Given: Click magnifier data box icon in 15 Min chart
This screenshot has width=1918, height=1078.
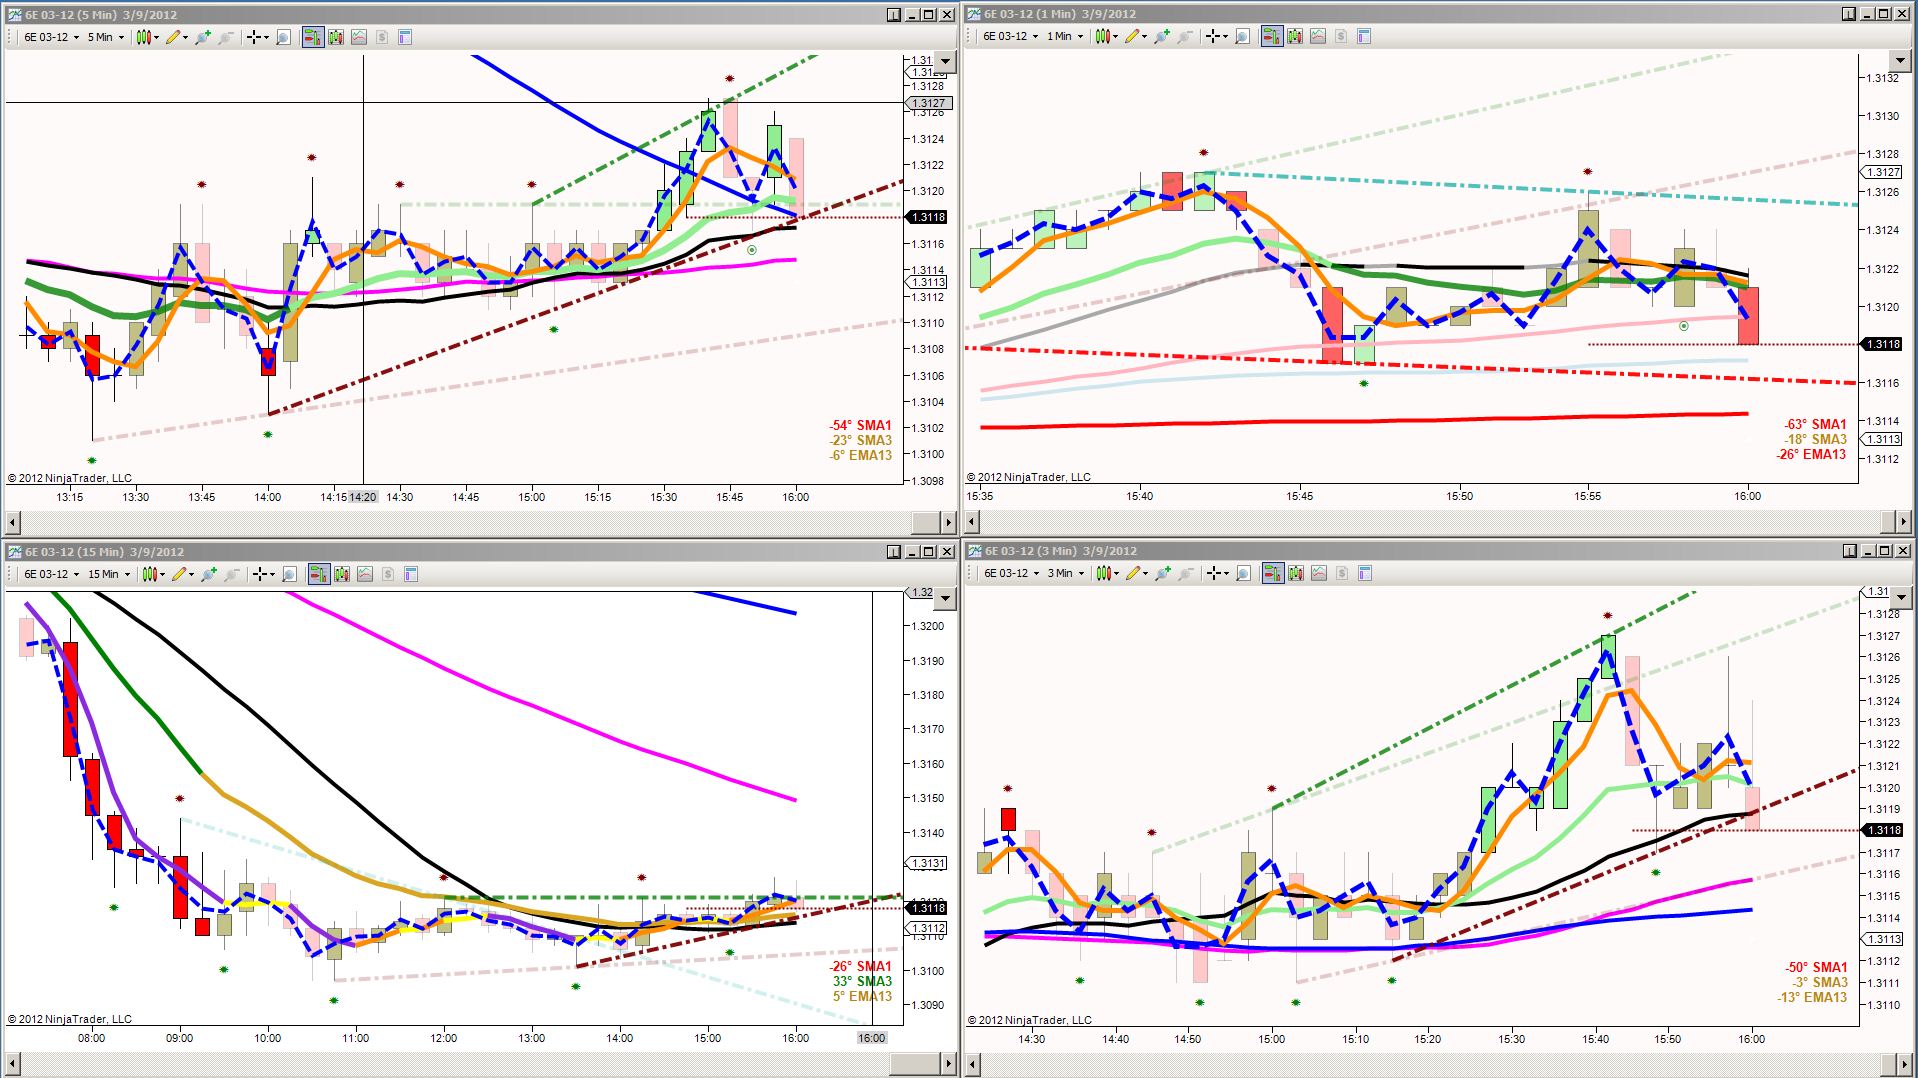Looking at the screenshot, I should (x=289, y=574).
